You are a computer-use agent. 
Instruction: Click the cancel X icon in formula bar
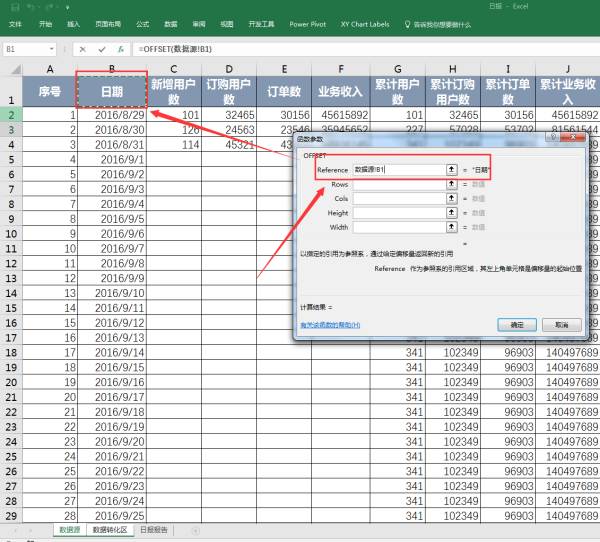[x=82, y=49]
